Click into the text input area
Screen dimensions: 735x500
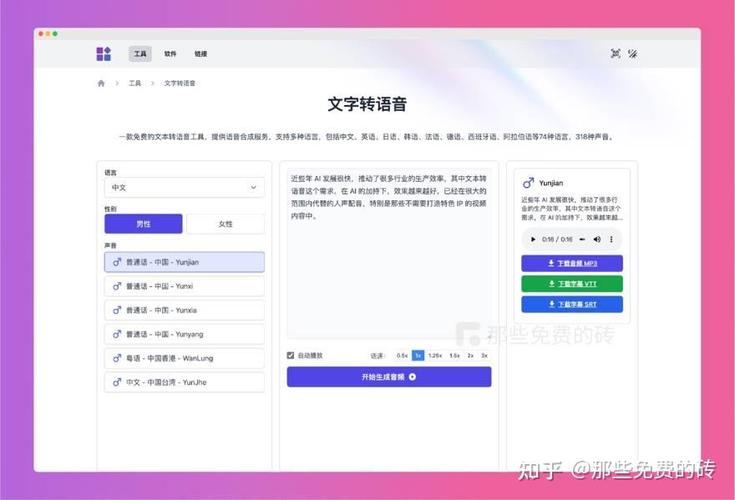tap(389, 254)
